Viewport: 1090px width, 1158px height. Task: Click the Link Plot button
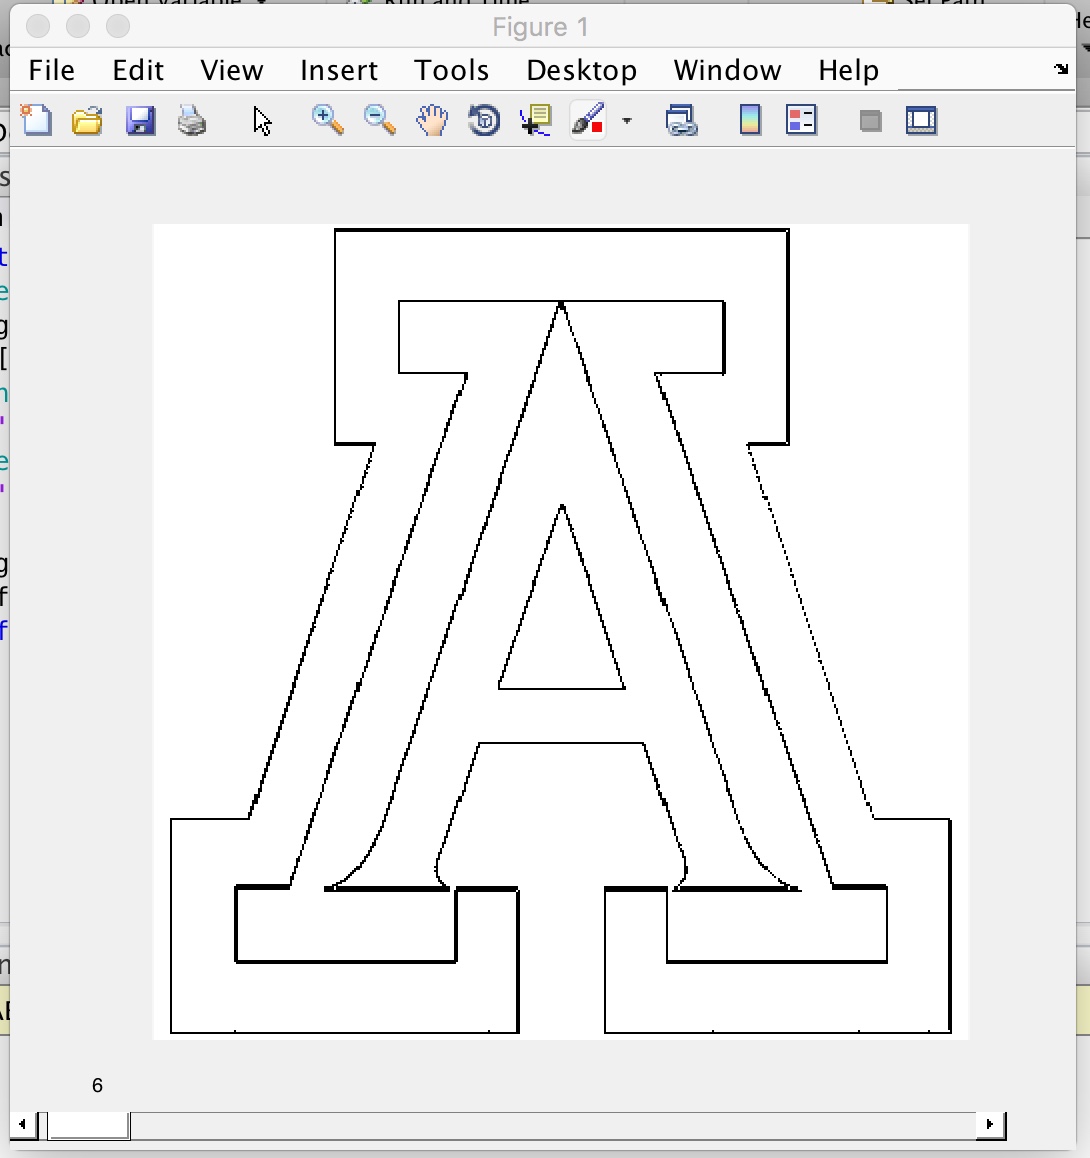point(681,120)
